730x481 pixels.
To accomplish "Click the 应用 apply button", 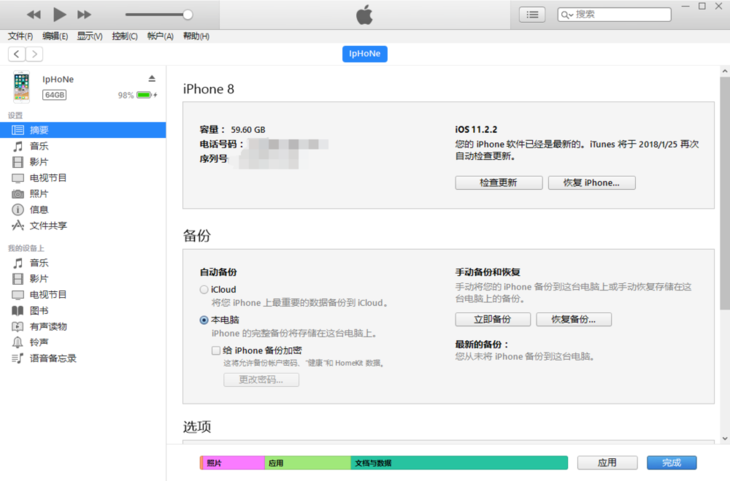I will pyautogui.click(x=607, y=463).
